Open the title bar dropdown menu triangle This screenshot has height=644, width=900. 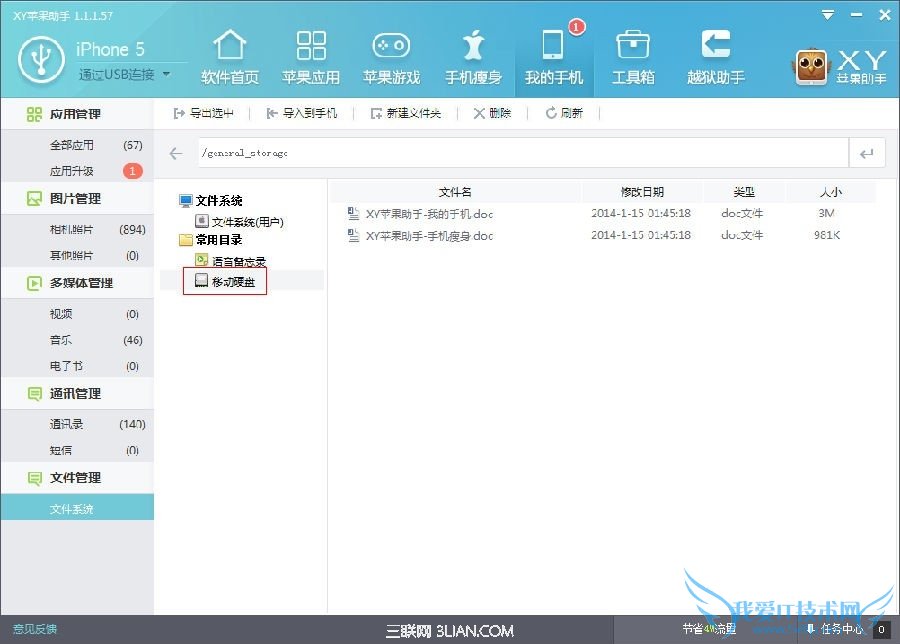828,15
